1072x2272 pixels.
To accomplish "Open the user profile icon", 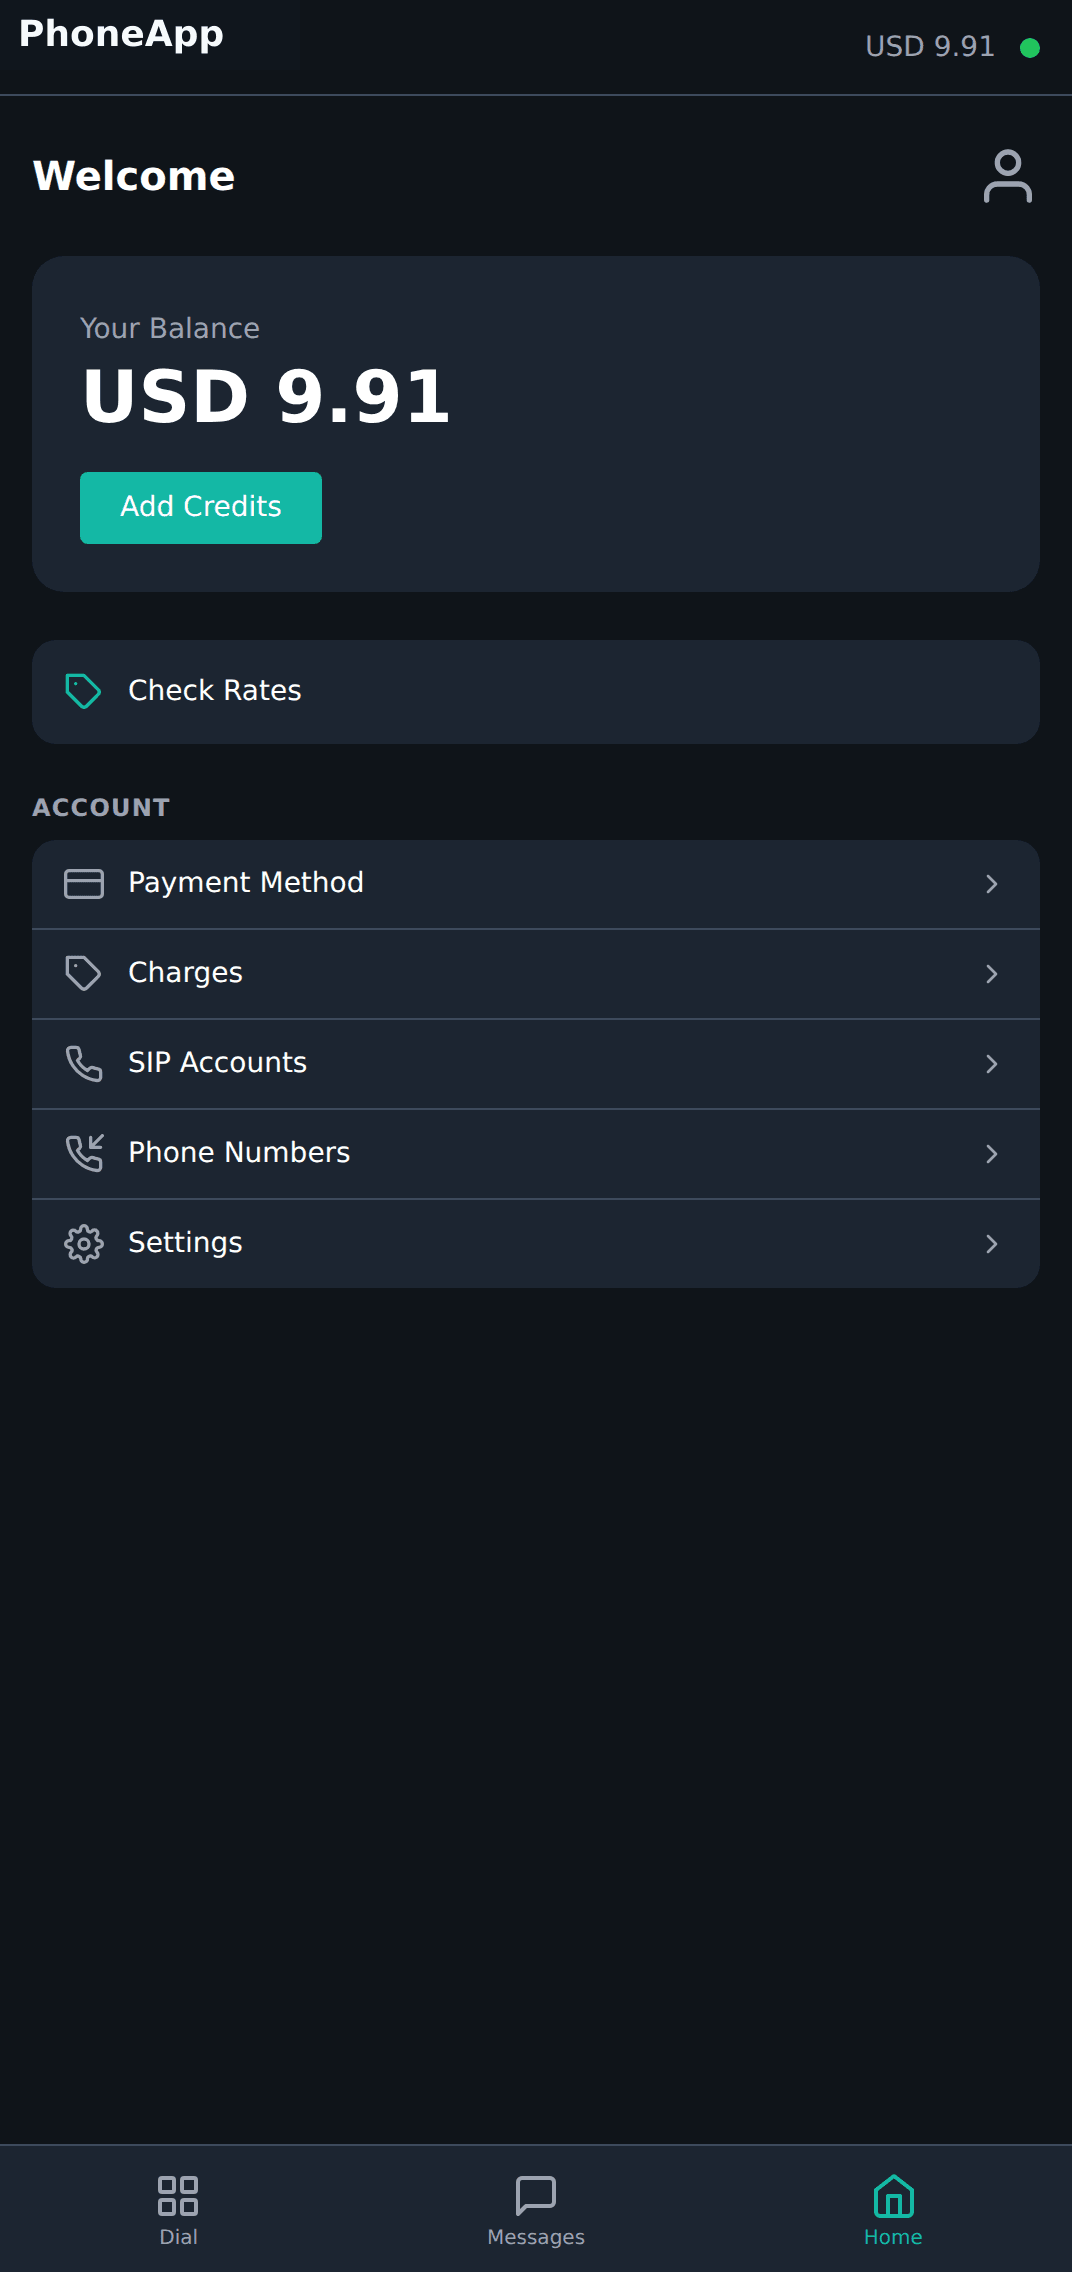I will 1007,176.
